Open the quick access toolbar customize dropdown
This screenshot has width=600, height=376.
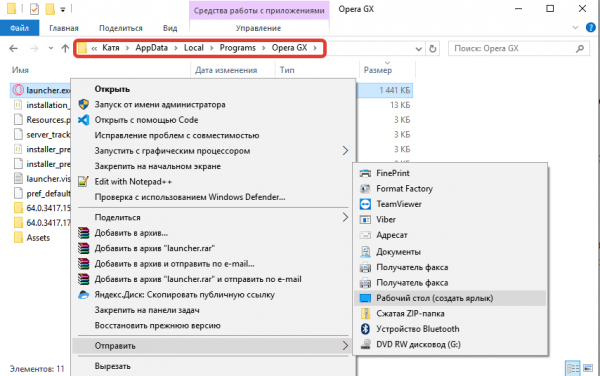point(63,10)
